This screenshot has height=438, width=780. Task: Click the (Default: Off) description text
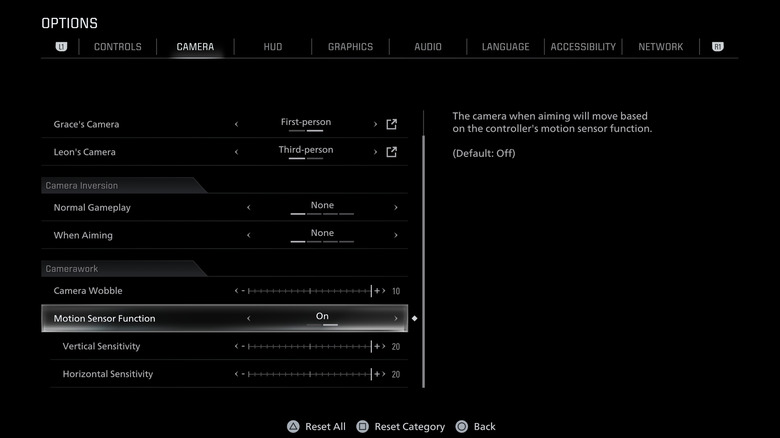coord(484,153)
